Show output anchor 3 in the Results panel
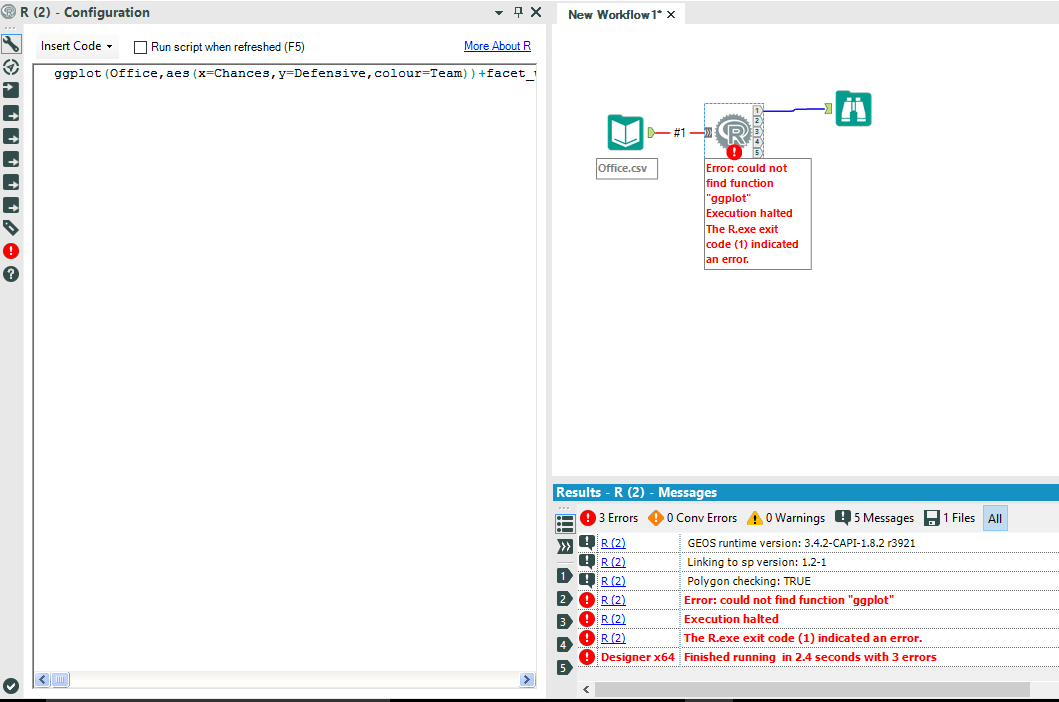Image resolution: width=1059 pixels, height=702 pixels. pos(565,622)
